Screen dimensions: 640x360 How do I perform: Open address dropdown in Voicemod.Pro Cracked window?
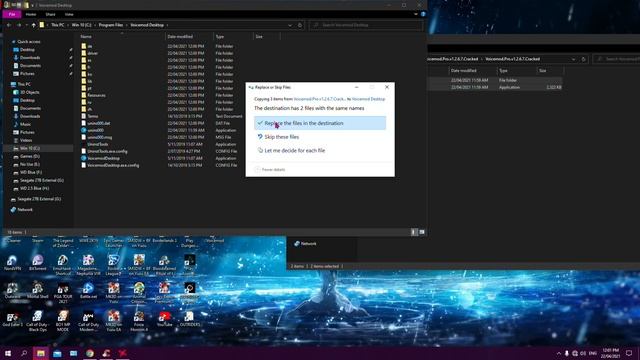tap(573, 59)
